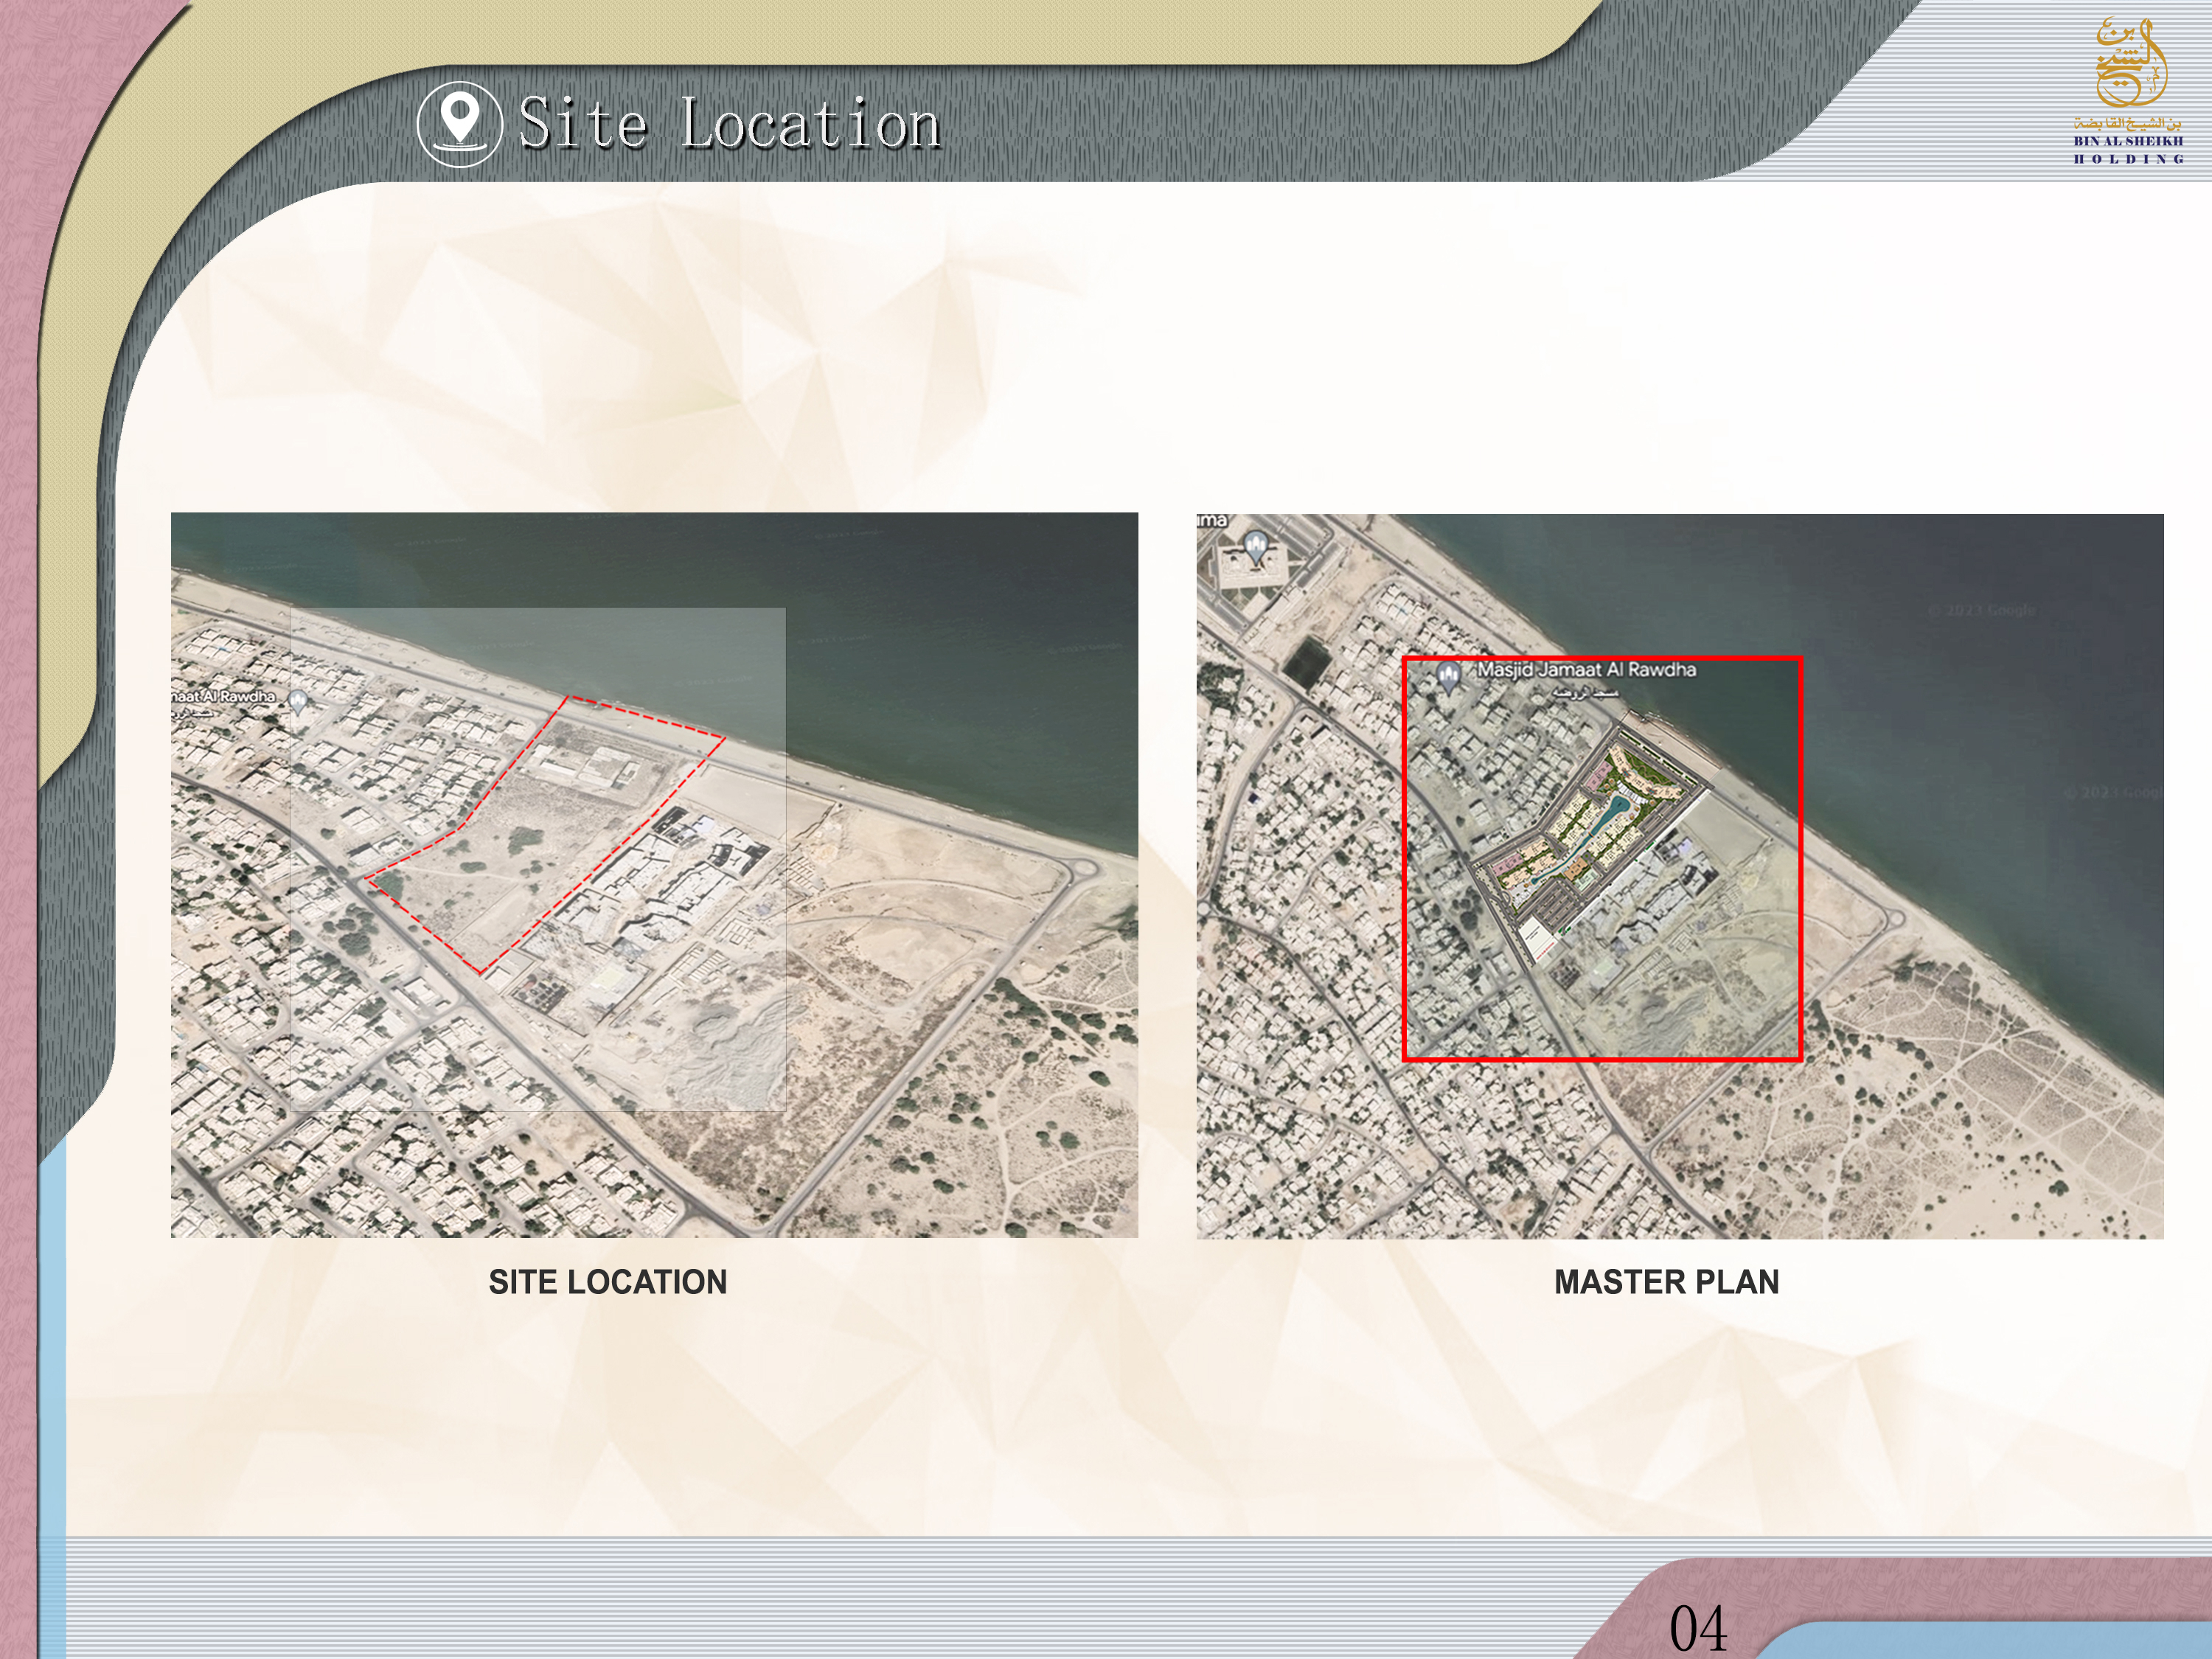Select the "MASTER PLAN" caption
Image resolution: width=2212 pixels, height=1659 pixels.
coord(1666,1282)
